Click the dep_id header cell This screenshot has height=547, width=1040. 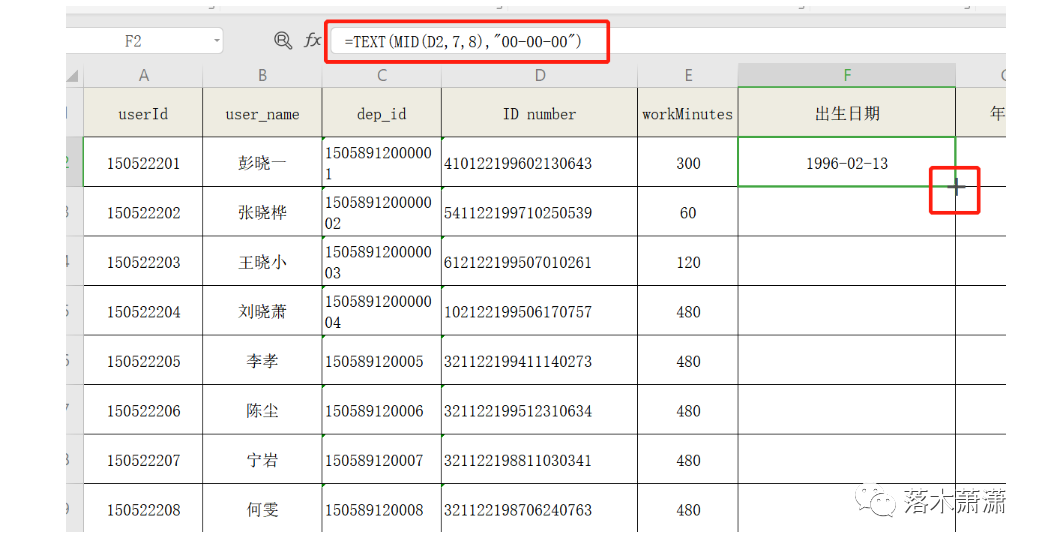(381, 113)
